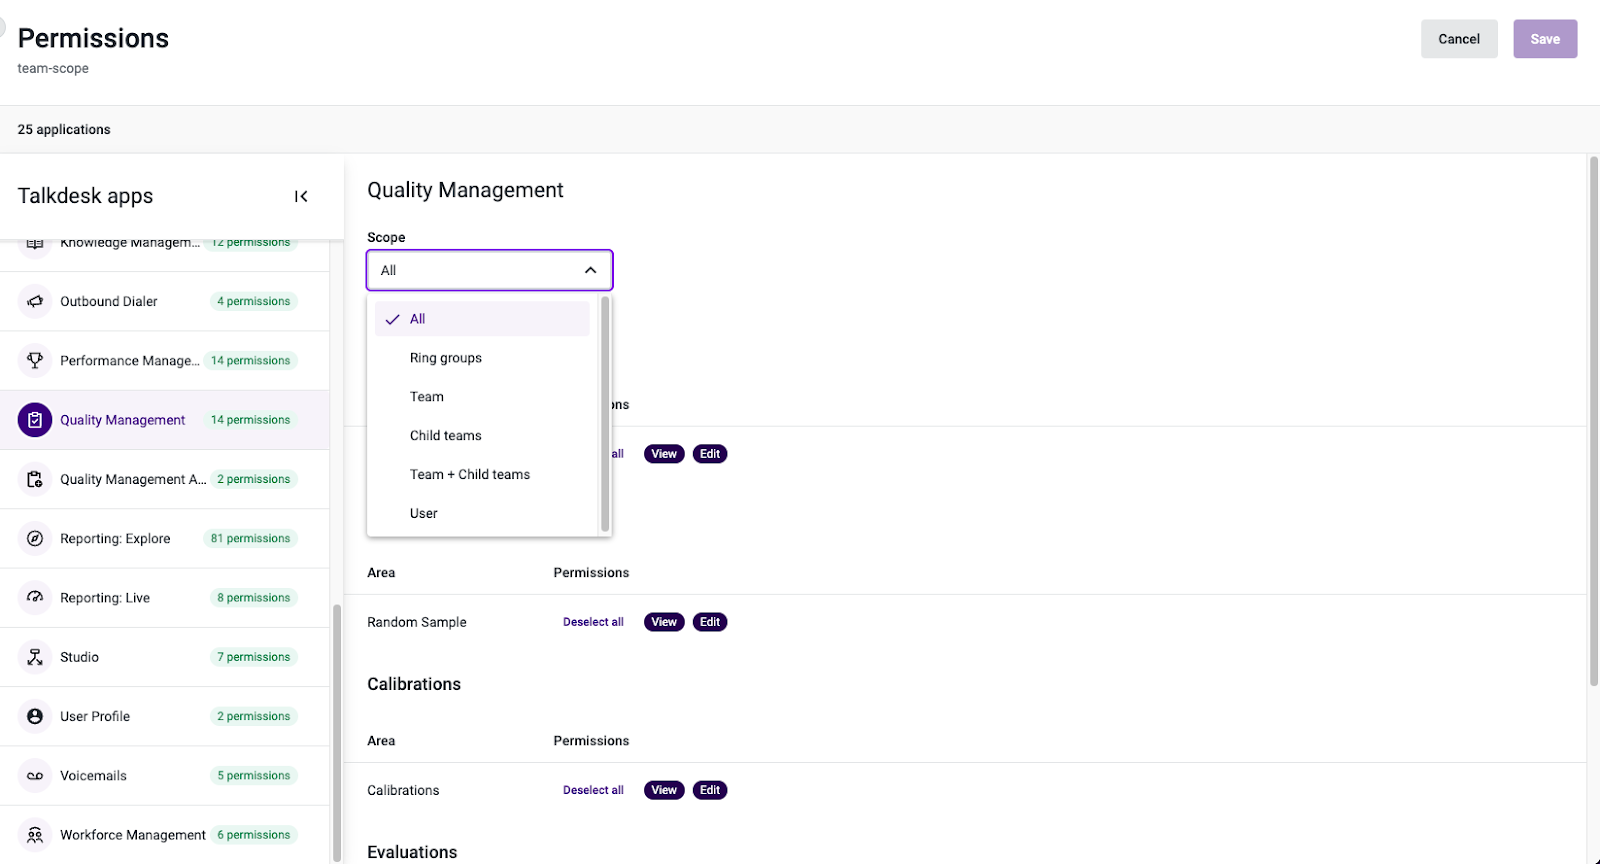Screen dimensions: 1600x864
Task: Toggle the Scope dropdown showing All
Action: tap(489, 270)
